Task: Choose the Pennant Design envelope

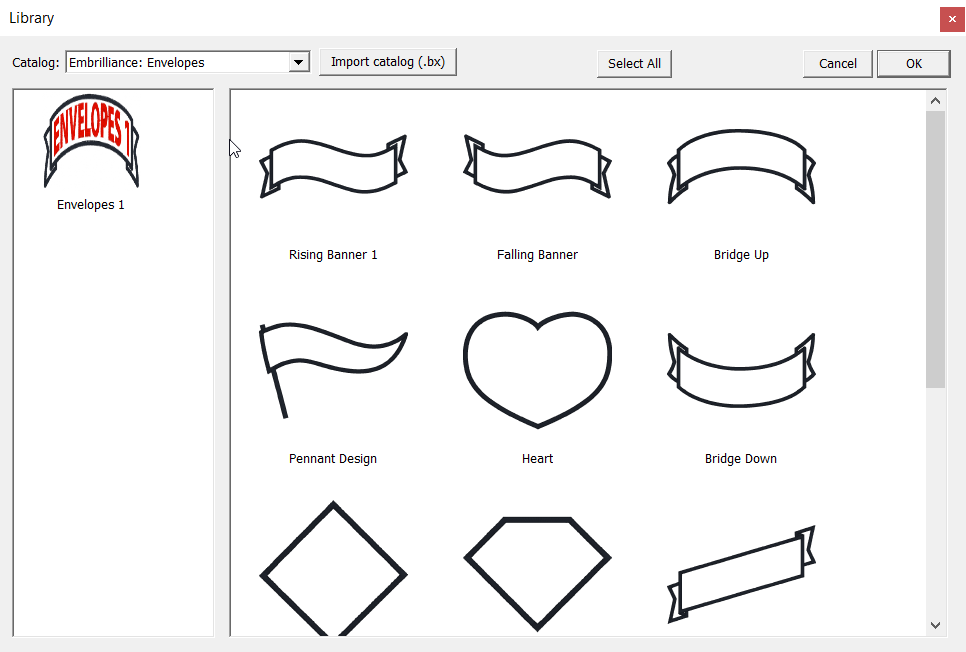Action: pos(333,370)
